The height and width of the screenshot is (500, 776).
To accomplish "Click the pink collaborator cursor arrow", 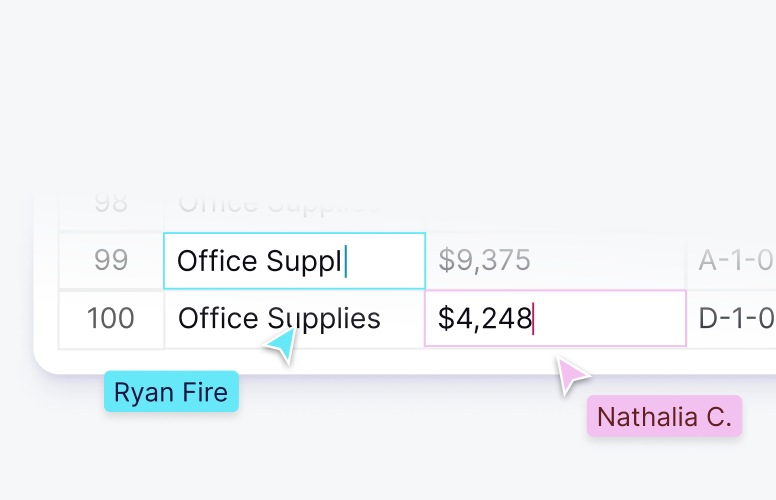I will tap(573, 374).
